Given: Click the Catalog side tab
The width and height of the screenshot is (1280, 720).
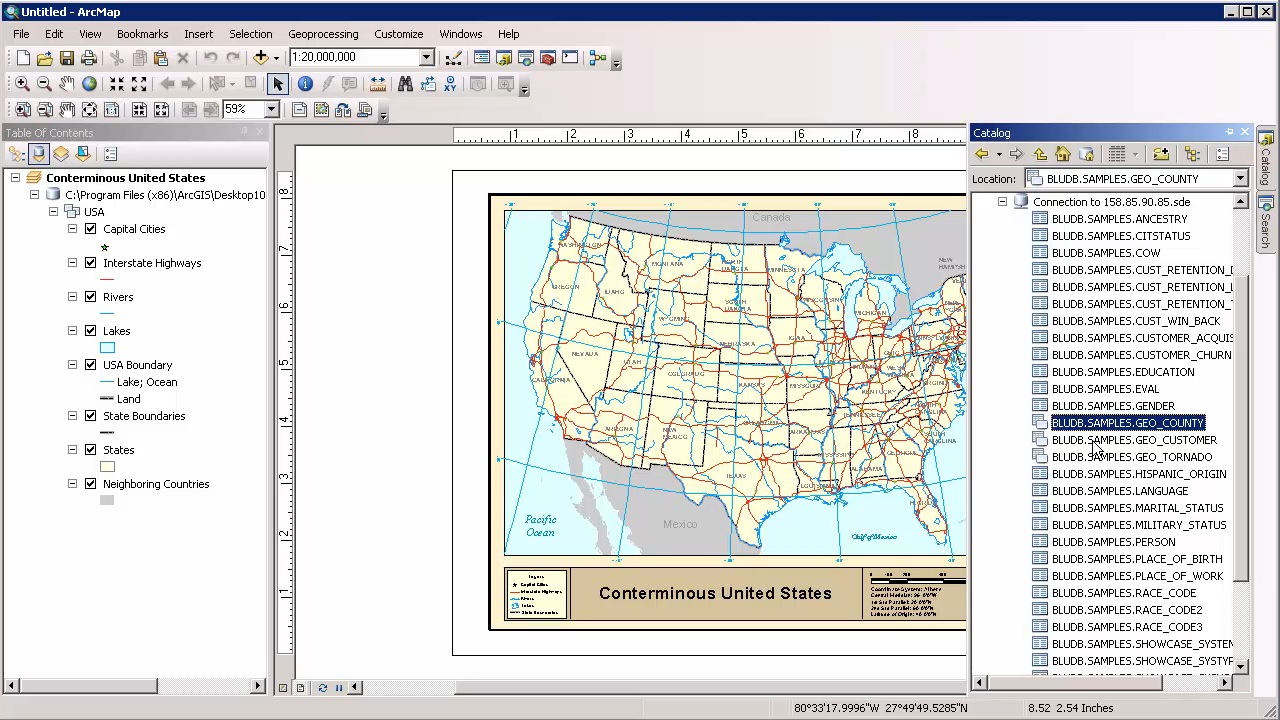Looking at the screenshot, I should [x=1265, y=158].
